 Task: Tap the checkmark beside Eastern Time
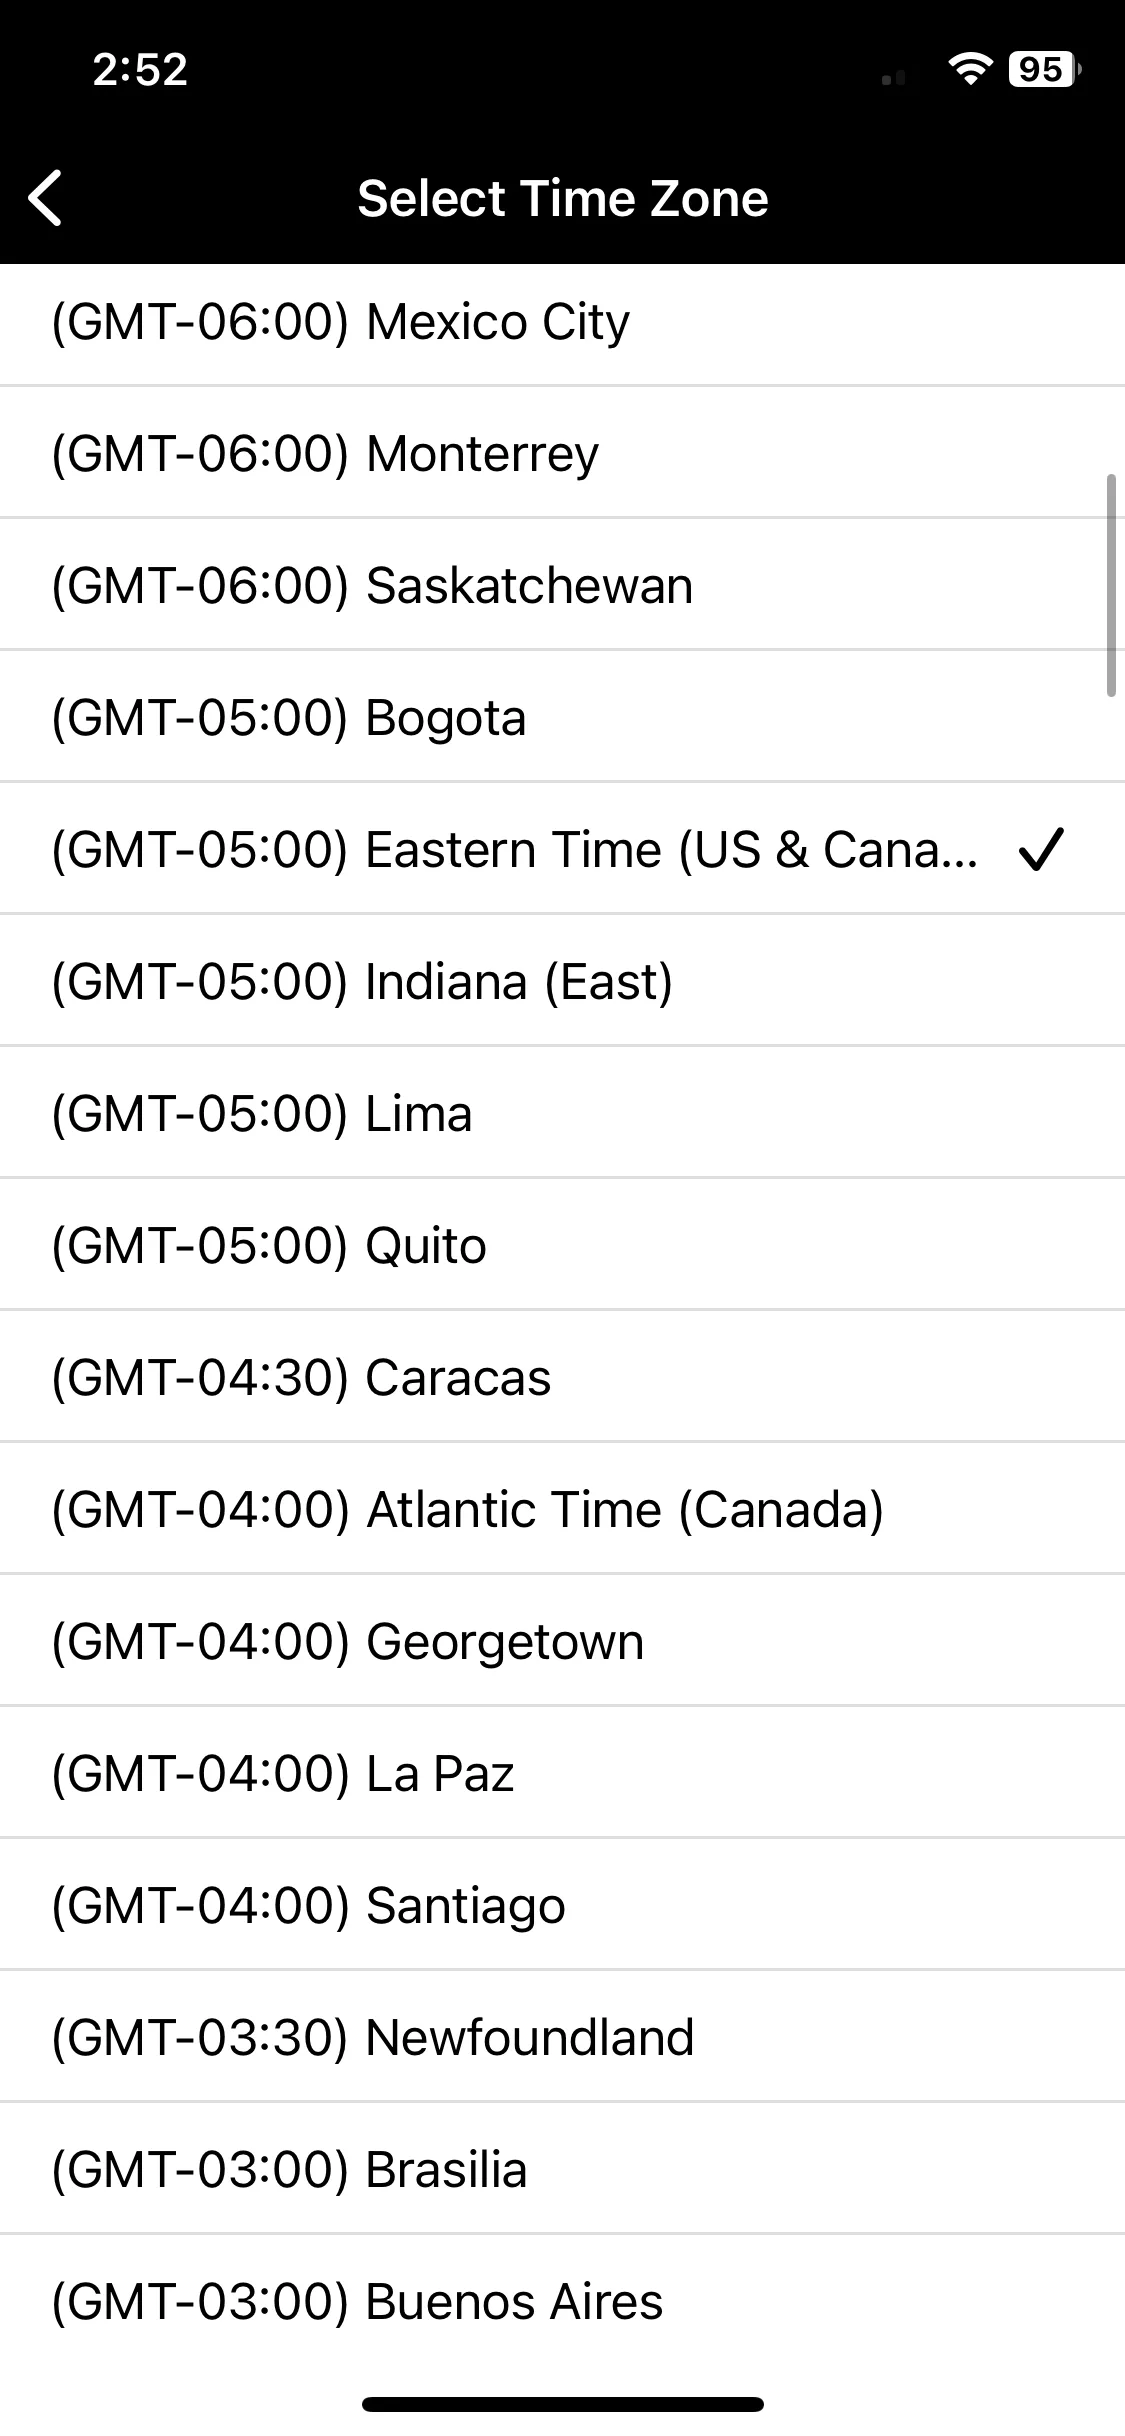[1041, 849]
